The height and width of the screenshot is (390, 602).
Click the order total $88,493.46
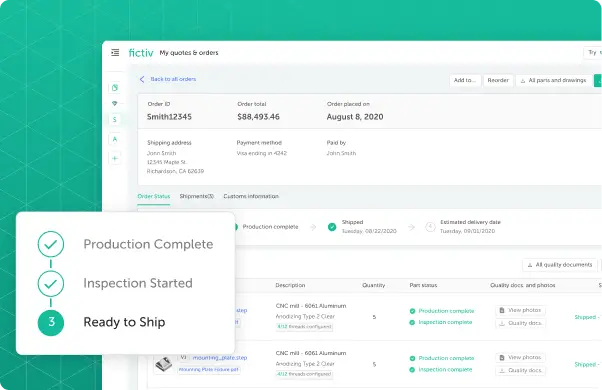tap(258, 117)
